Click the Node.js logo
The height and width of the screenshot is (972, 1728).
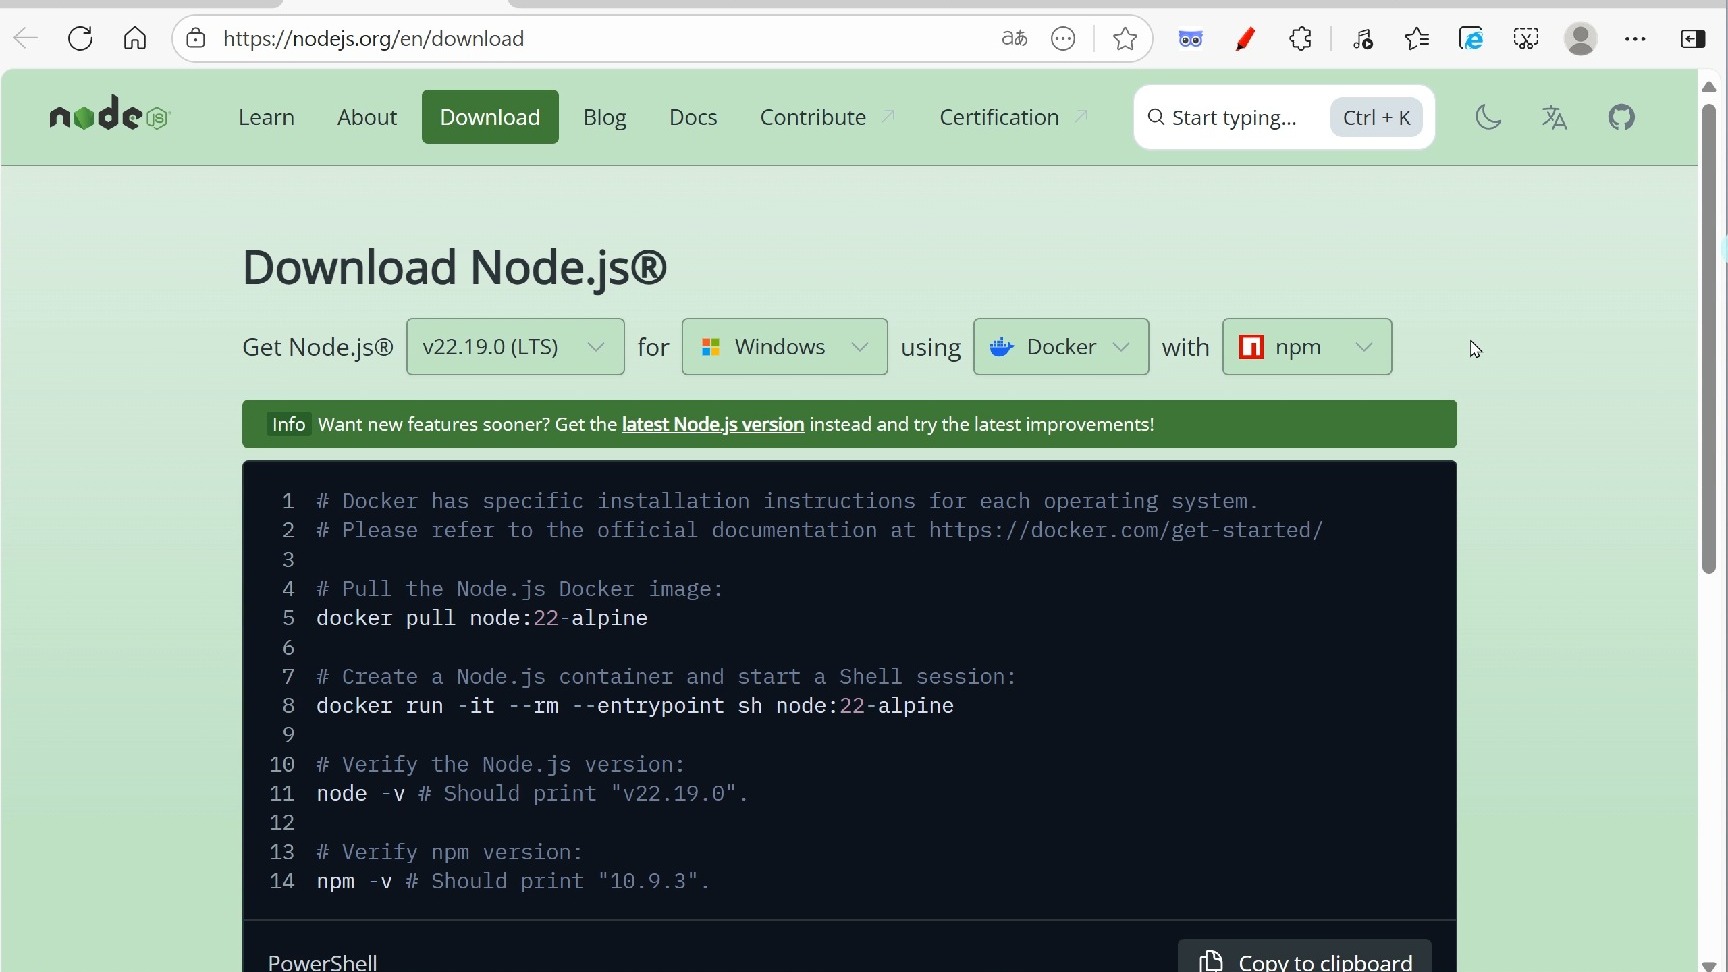(110, 115)
